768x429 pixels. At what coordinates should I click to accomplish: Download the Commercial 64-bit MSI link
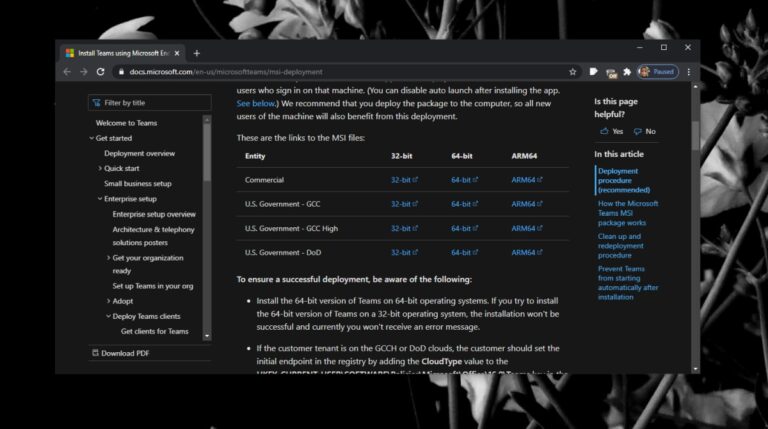pyautogui.click(x=464, y=180)
